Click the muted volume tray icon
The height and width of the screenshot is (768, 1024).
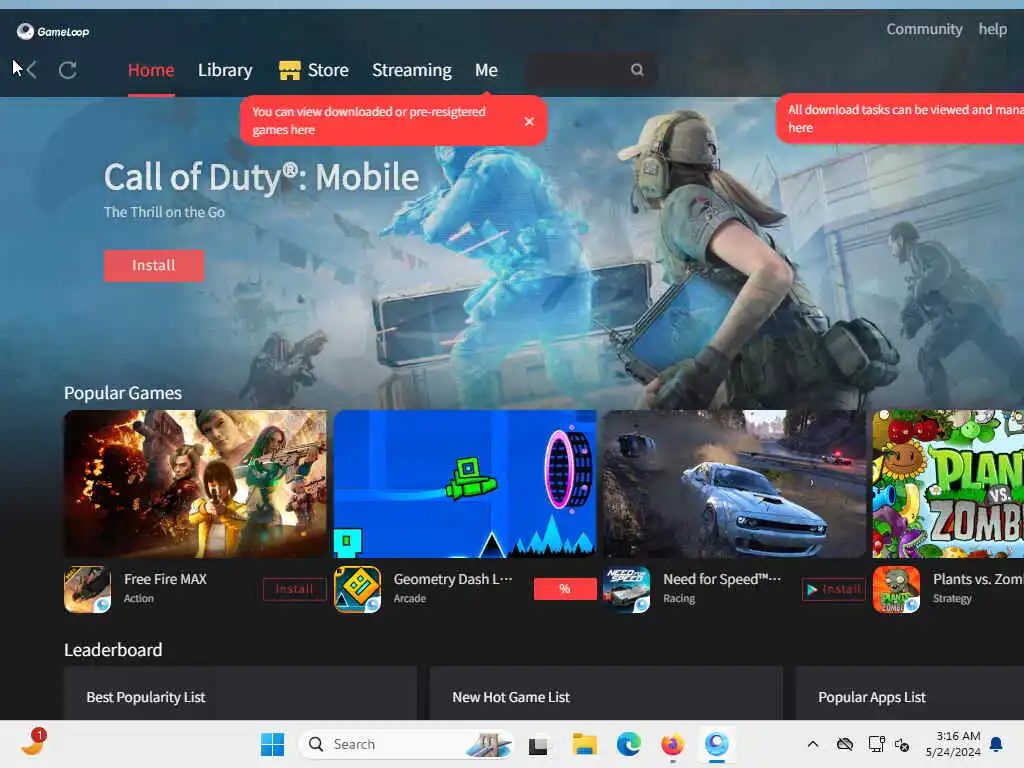[x=903, y=744]
